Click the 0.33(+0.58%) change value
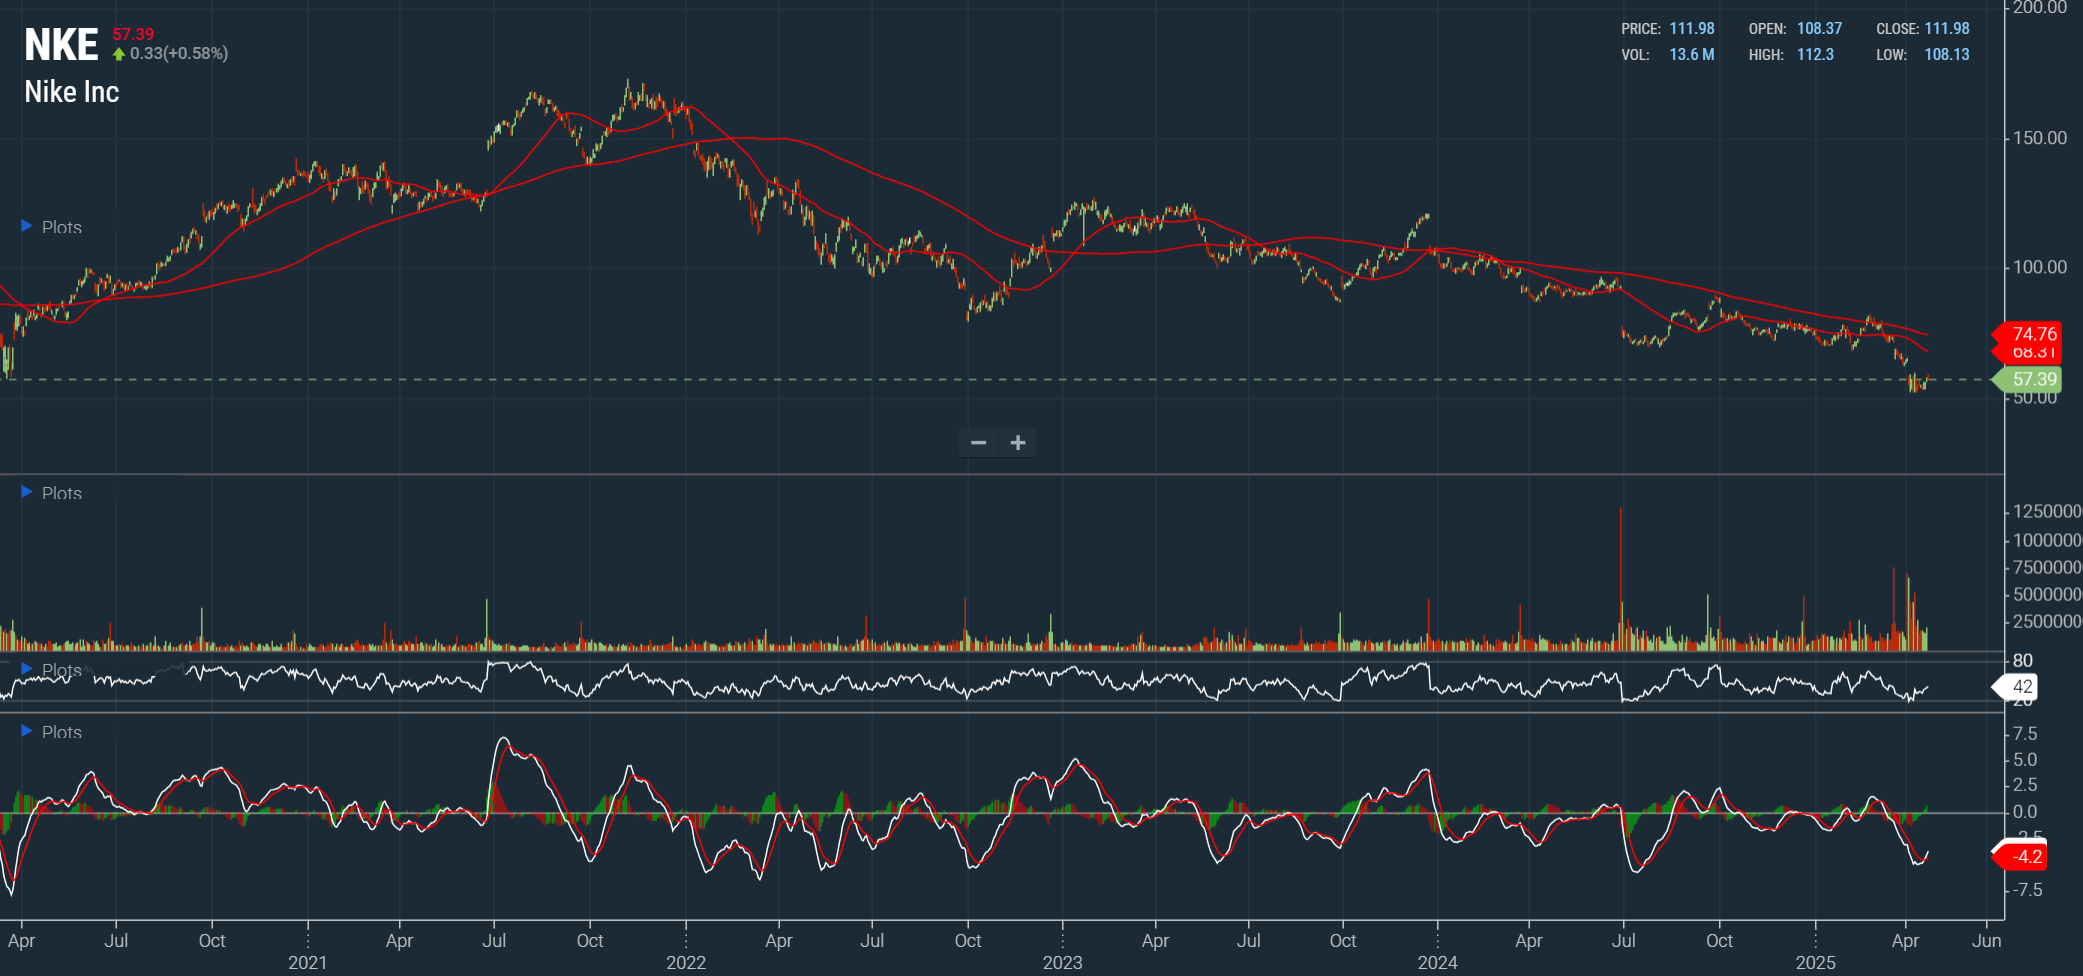 [179, 54]
